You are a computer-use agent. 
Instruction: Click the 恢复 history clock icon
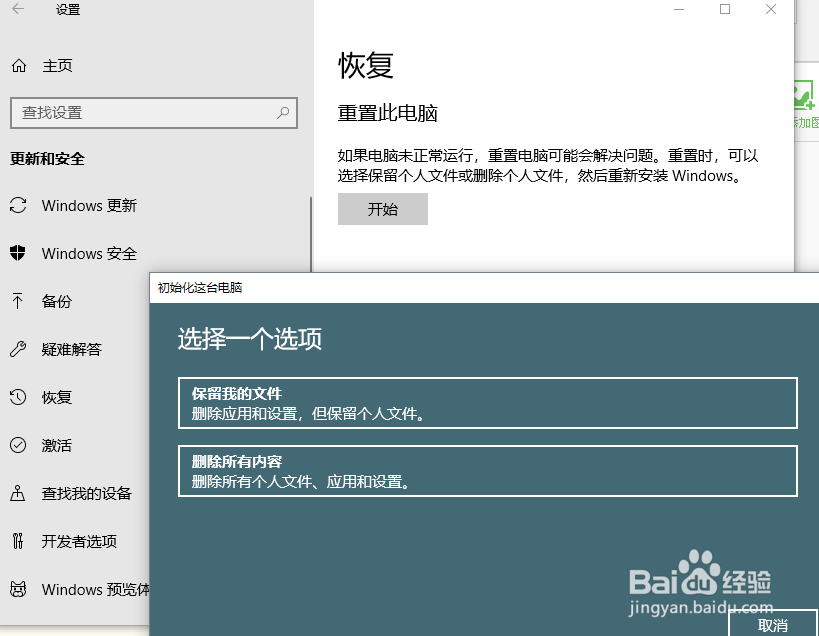pos(18,397)
